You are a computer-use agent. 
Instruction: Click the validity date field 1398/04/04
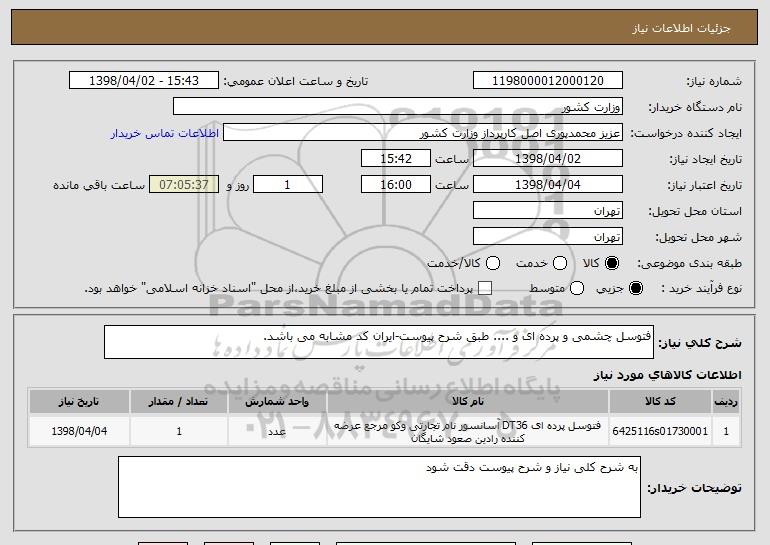pos(548,185)
